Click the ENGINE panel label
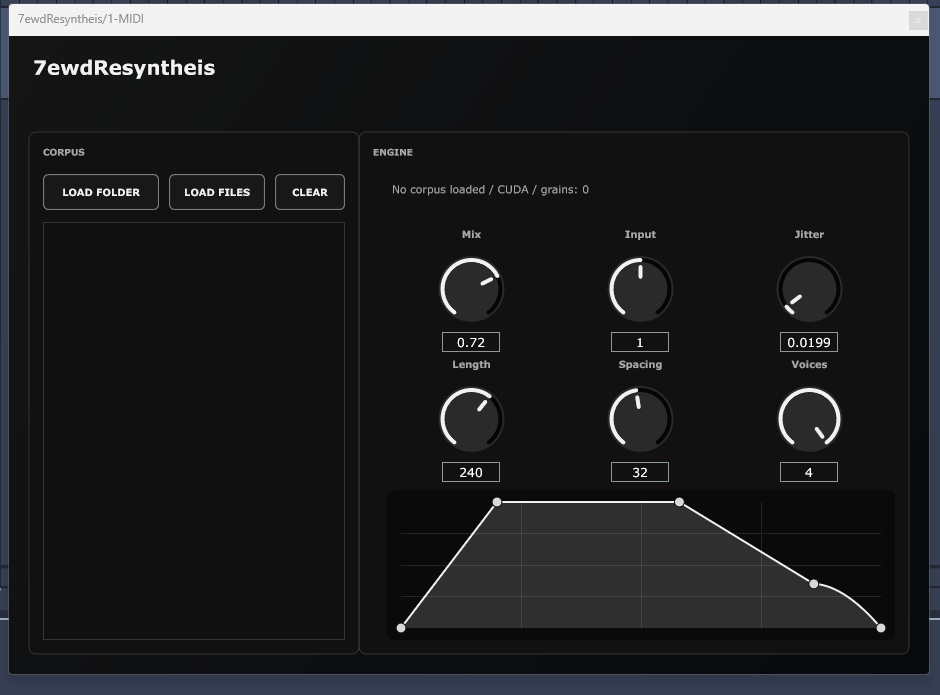Image resolution: width=940 pixels, height=695 pixels. [393, 152]
